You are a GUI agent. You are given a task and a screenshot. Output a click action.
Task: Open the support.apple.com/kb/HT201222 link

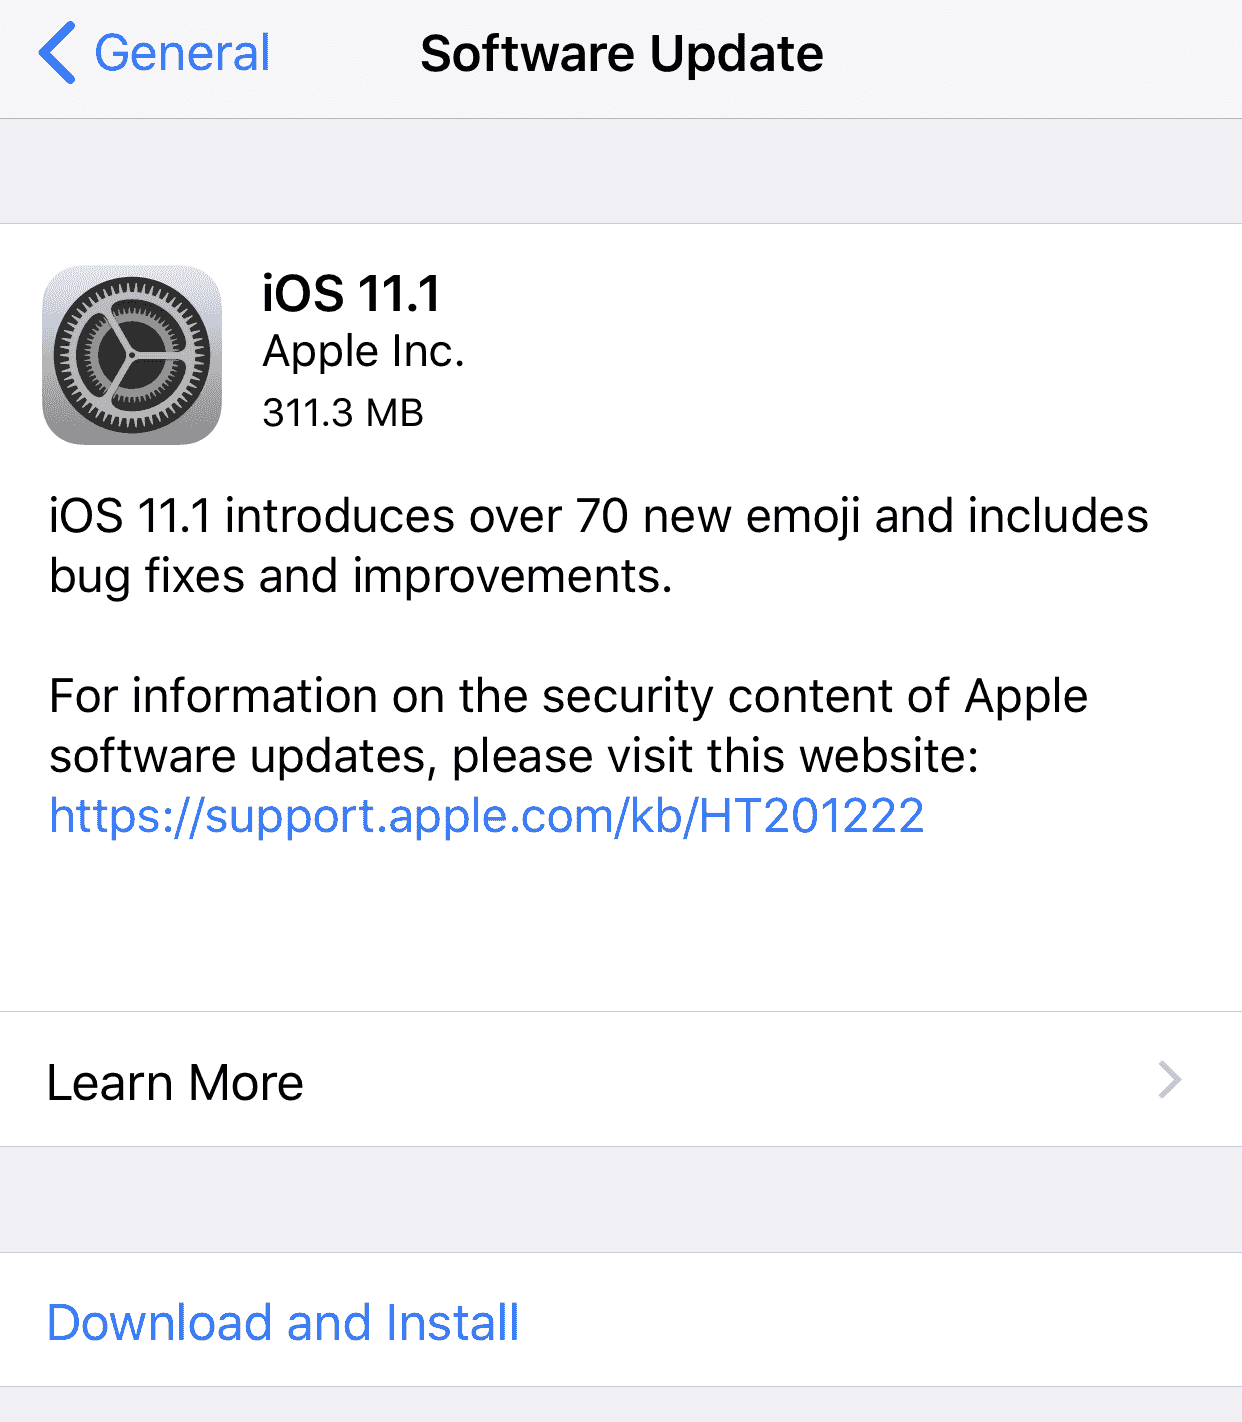pos(486,817)
